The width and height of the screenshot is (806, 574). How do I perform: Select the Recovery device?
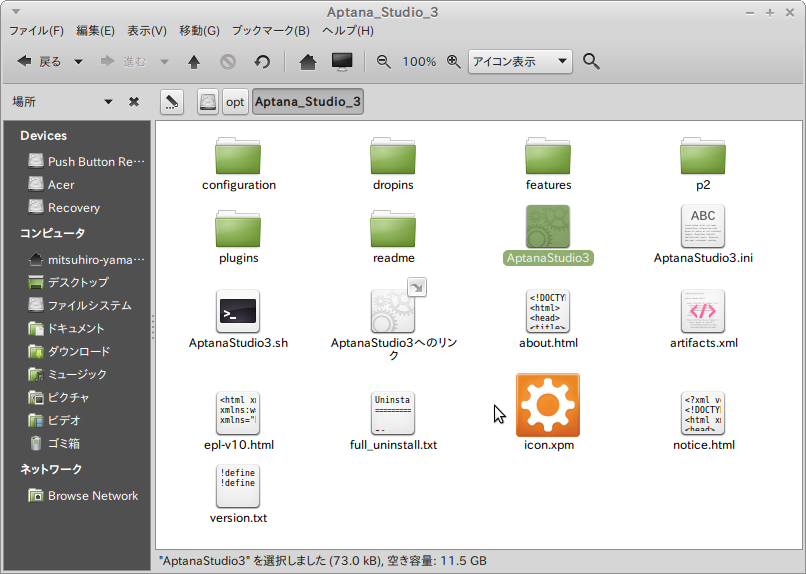(64, 208)
